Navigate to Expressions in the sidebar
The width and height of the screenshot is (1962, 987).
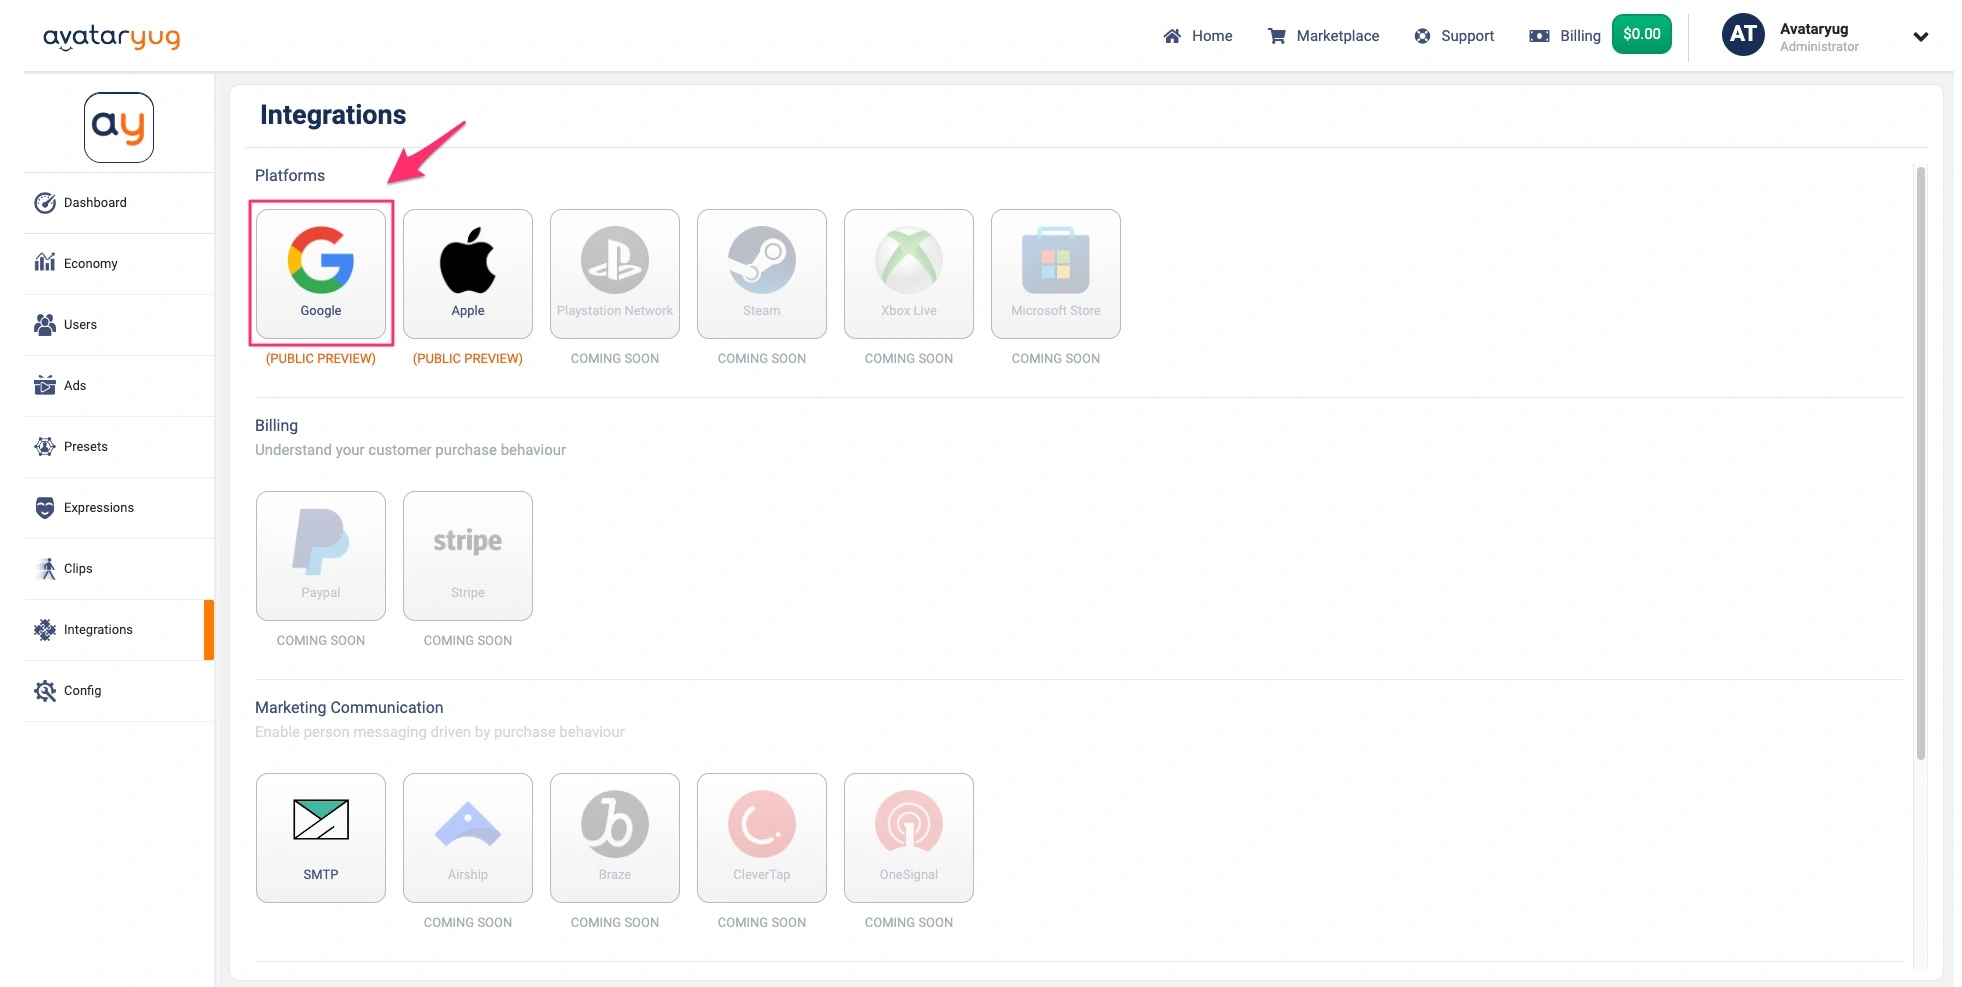[x=99, y=507]
